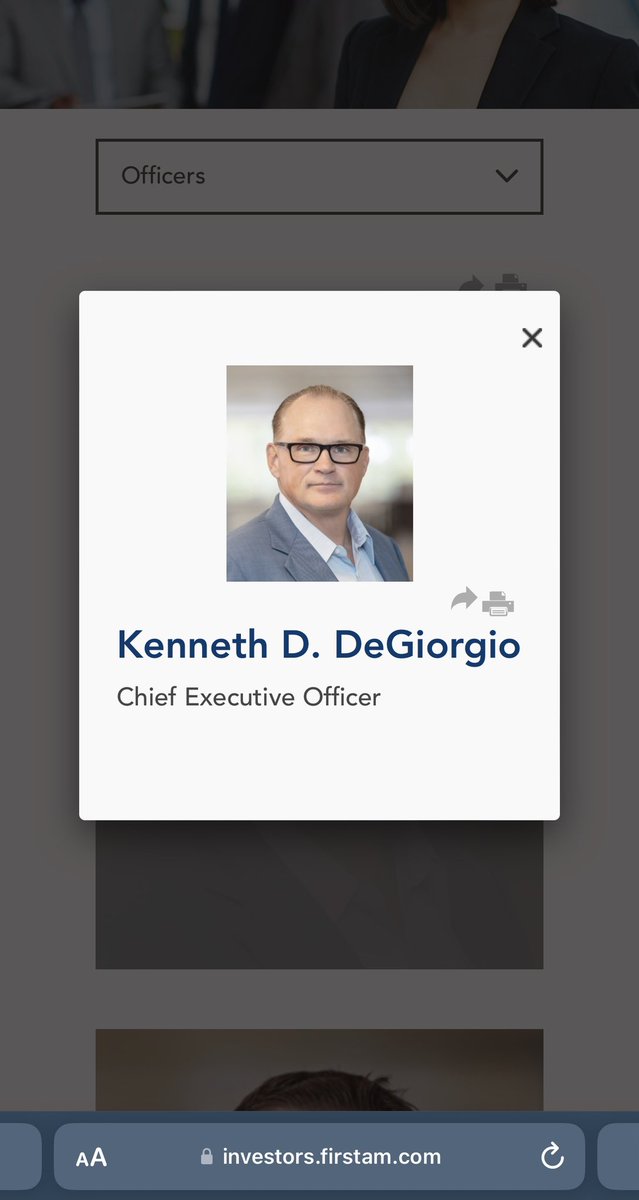Switch to the Safari tab on the left edge
This screenshot has height=1200, width=639.
point(18,1157)
